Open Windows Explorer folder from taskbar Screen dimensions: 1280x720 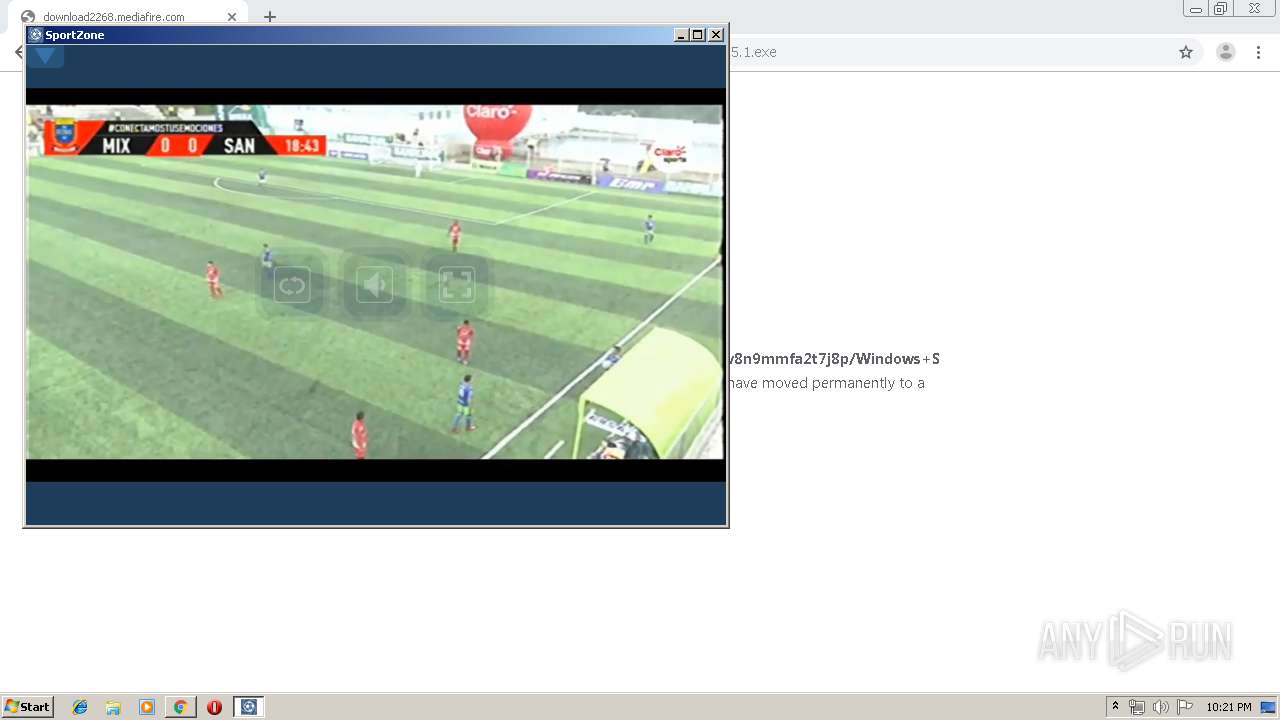point(113,707)
